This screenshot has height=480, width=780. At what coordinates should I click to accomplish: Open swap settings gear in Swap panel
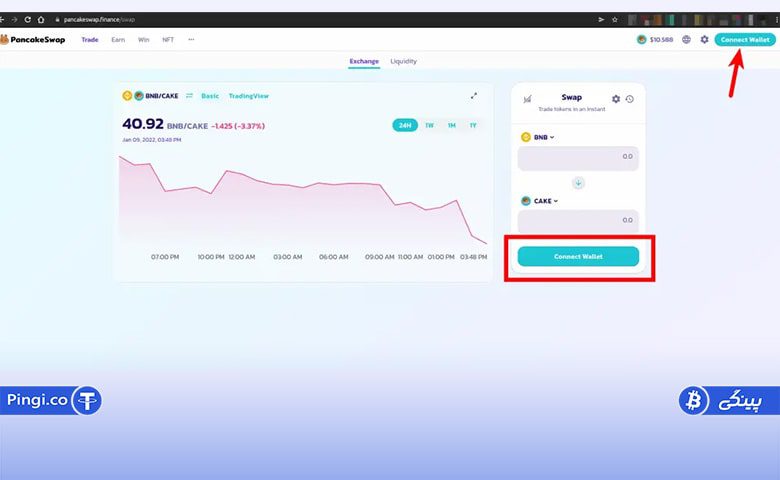pyautogui.click(x=616, y=99)
